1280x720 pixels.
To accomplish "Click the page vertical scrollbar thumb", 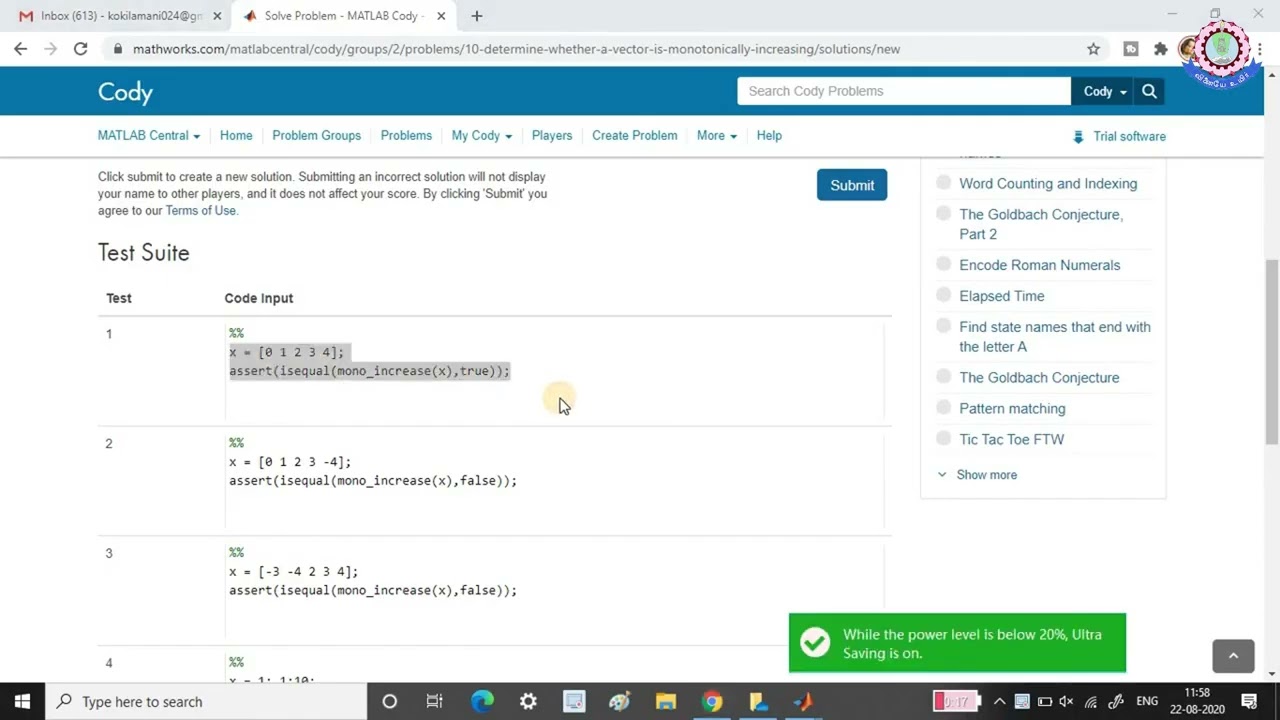I will 1271,350.
